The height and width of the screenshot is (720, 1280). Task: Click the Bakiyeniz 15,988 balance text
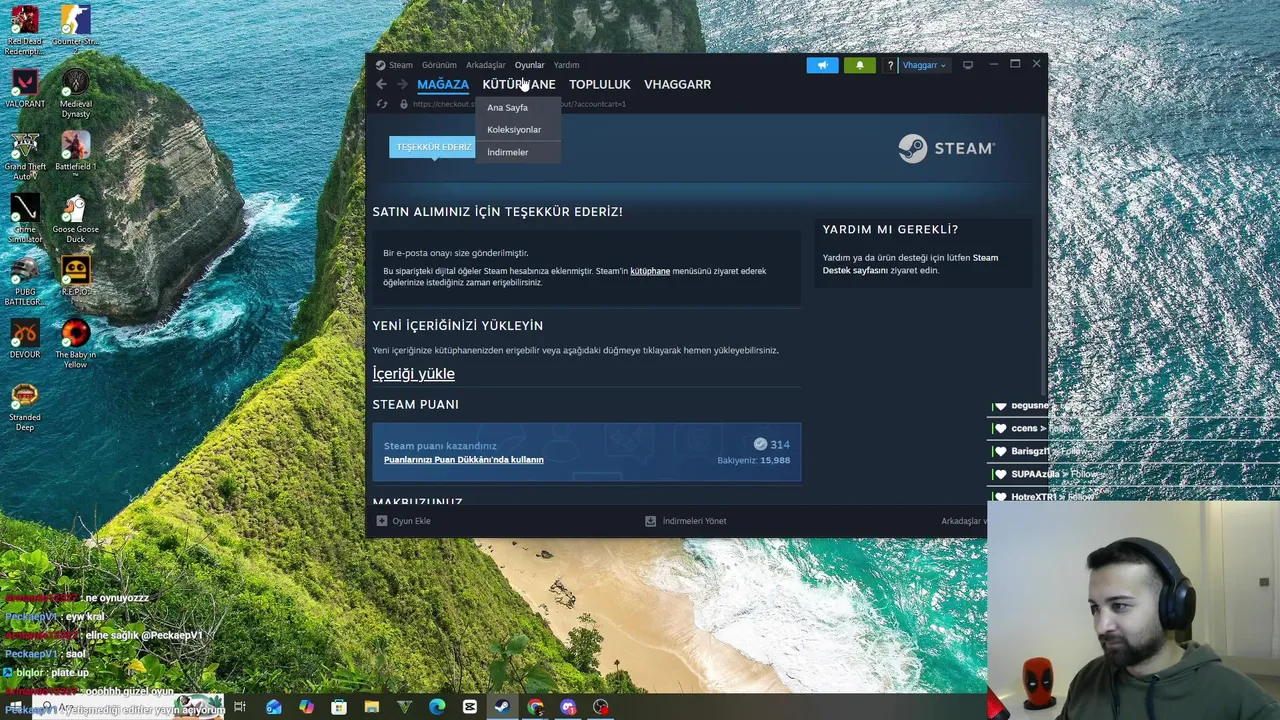pyautogui.click(x=753, y=460)
